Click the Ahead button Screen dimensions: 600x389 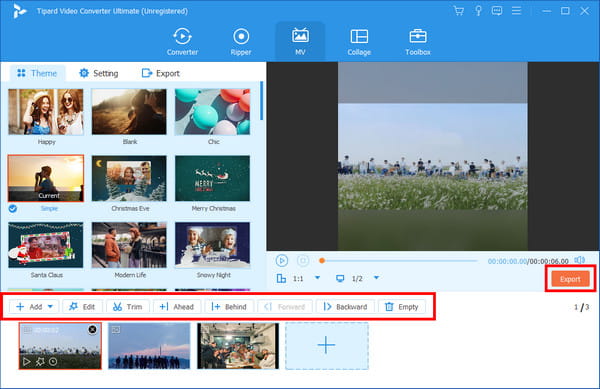[176, 307]
